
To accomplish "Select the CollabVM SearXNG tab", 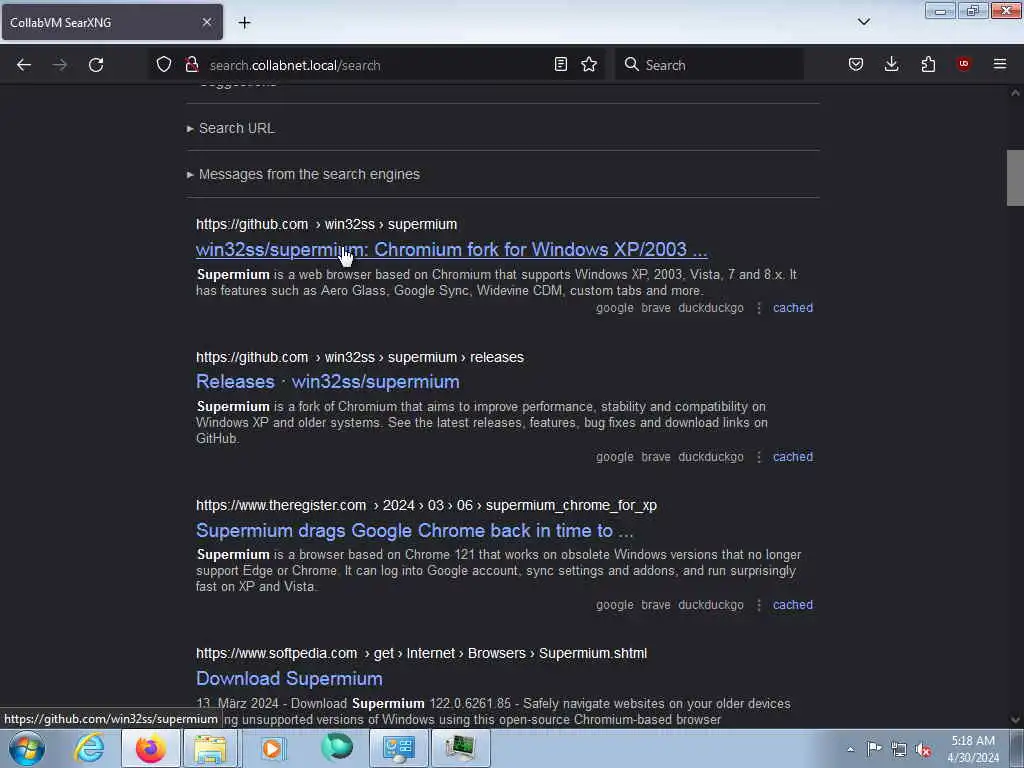I will [x=112, y=22].
